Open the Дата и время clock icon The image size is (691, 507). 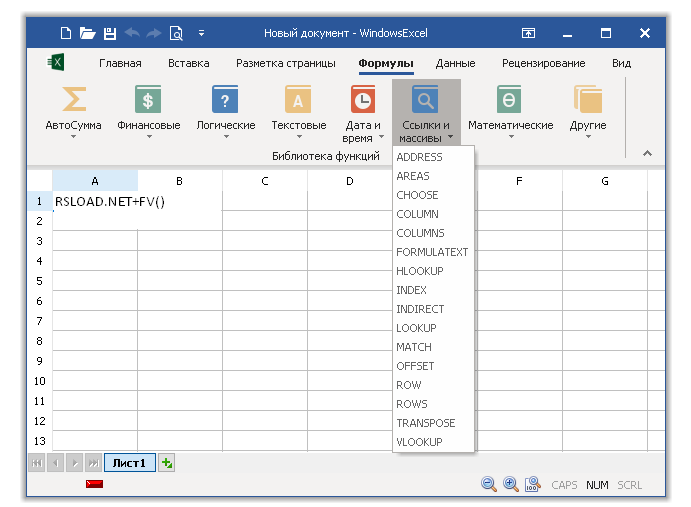(363, 99)
